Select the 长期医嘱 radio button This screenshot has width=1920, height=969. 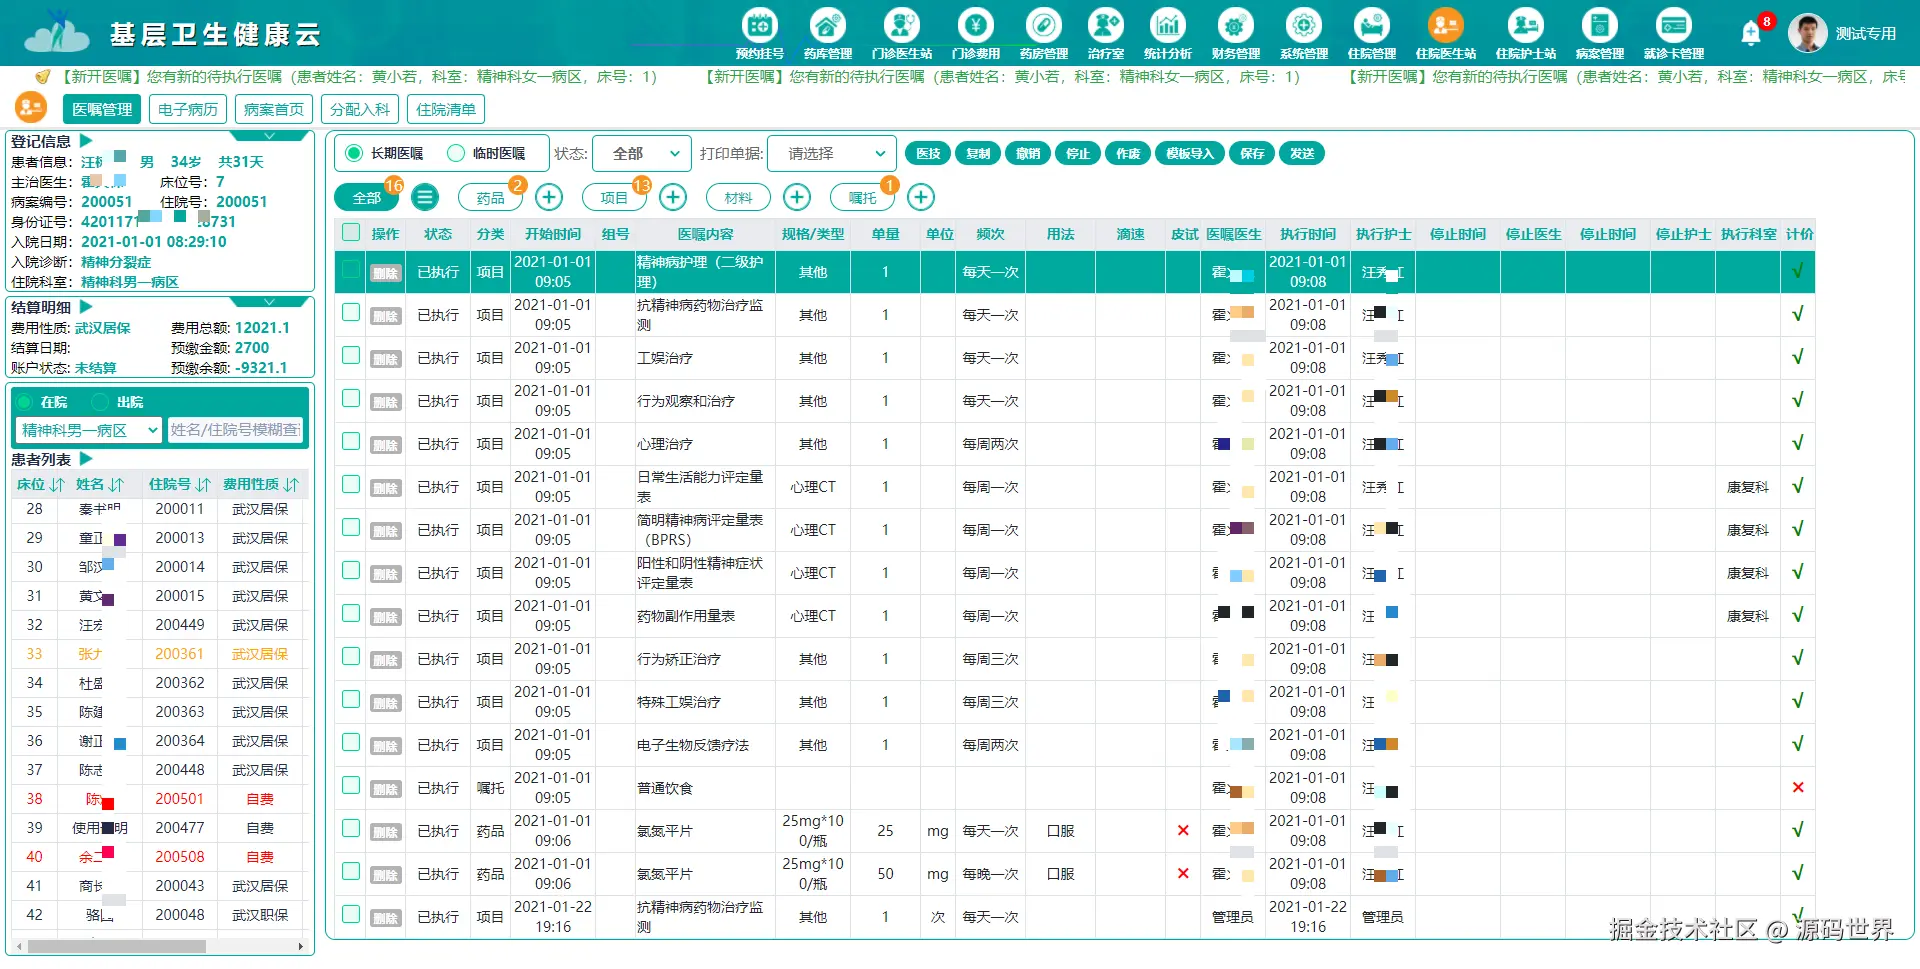pyautogui.click(x=352, y=153)
